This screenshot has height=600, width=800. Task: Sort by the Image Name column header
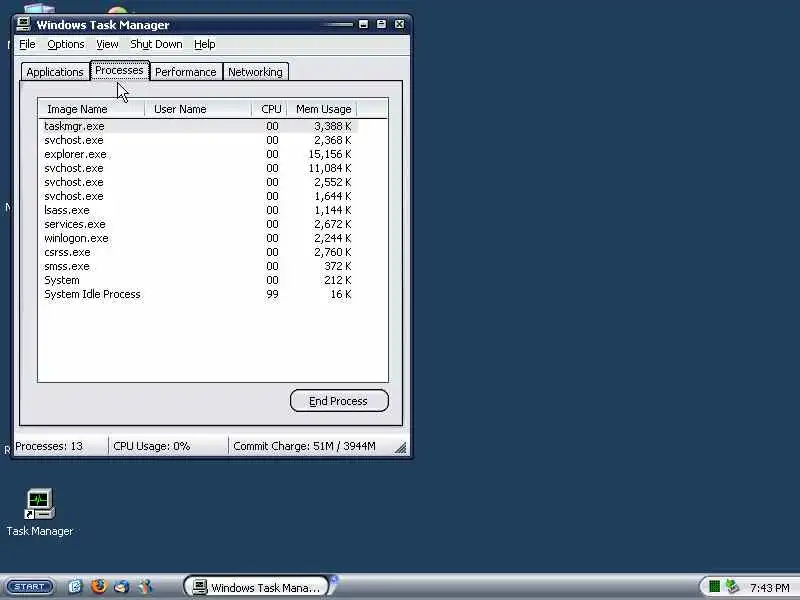pyautogui.click(x=91, y=109)
